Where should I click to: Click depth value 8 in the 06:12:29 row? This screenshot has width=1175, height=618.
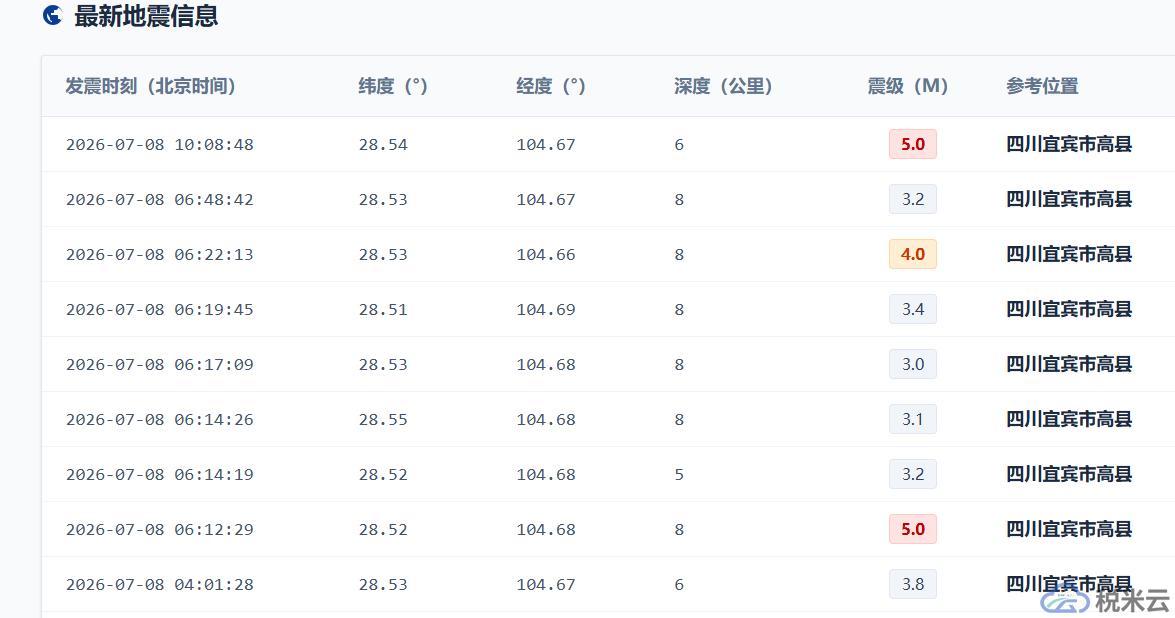tap(679, 530)
